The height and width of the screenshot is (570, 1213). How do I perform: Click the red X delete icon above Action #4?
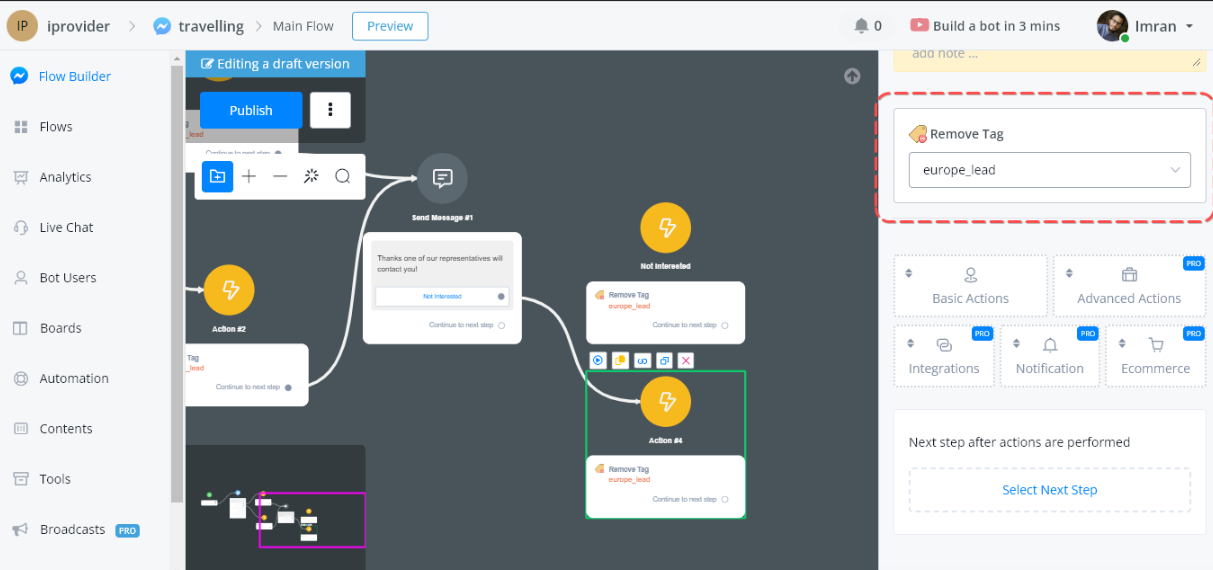point(686,360)
